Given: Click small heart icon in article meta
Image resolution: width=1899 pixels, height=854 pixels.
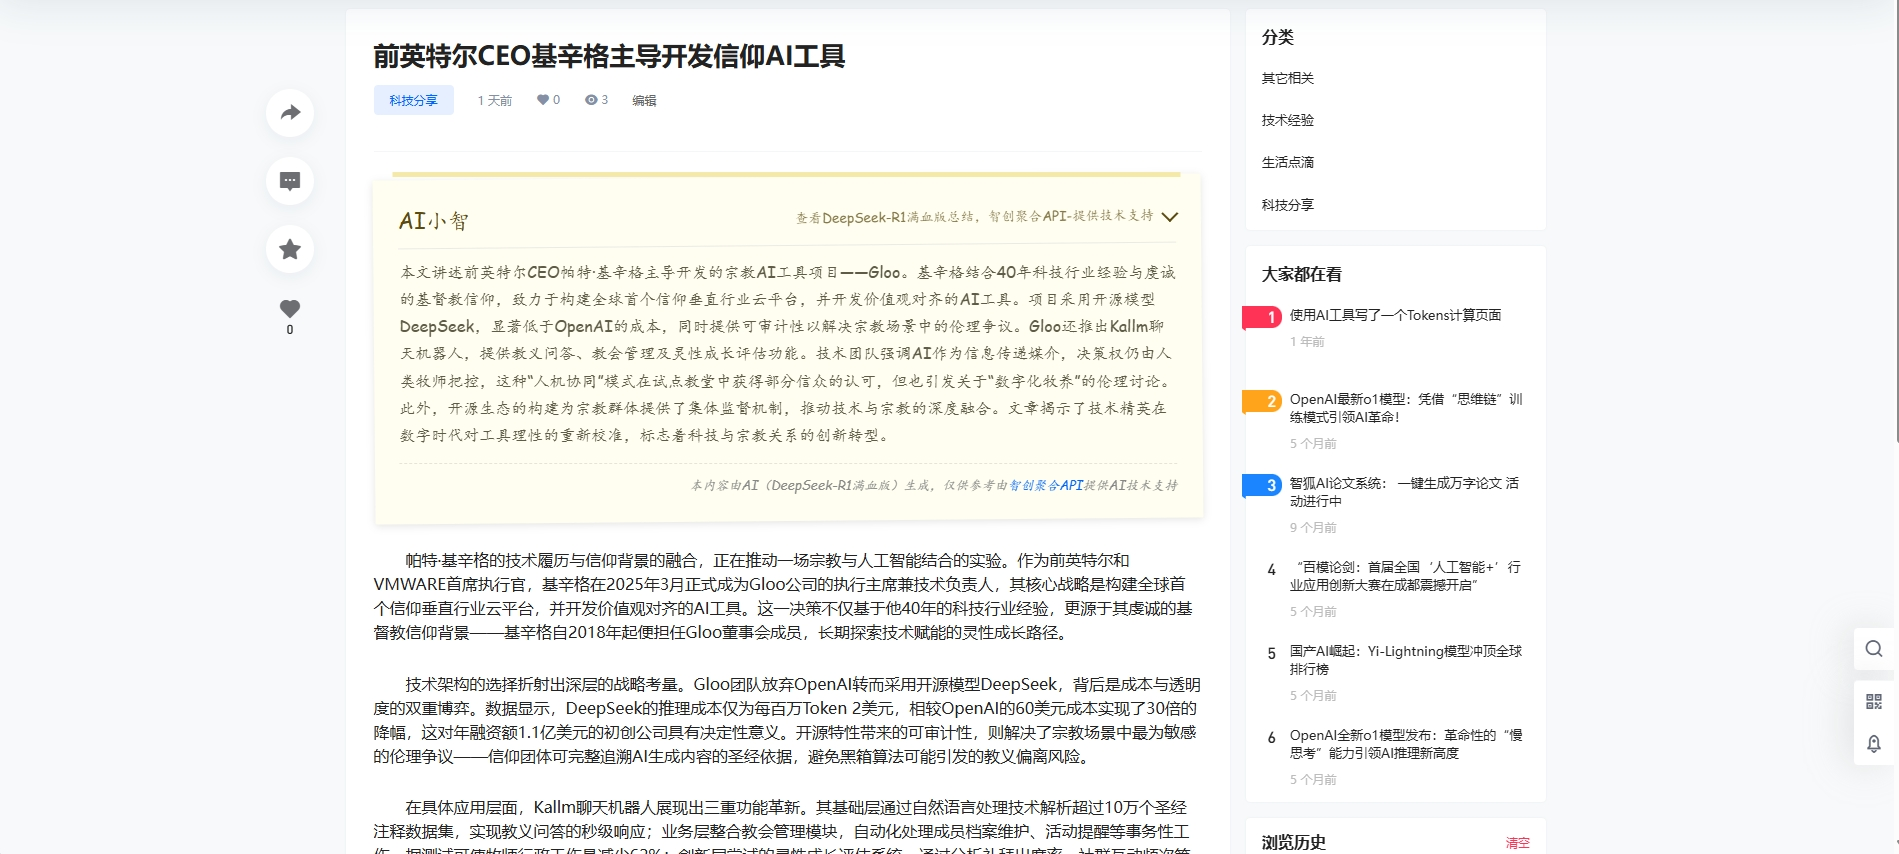Looking at the screenshot, I should tap(543, 100).
